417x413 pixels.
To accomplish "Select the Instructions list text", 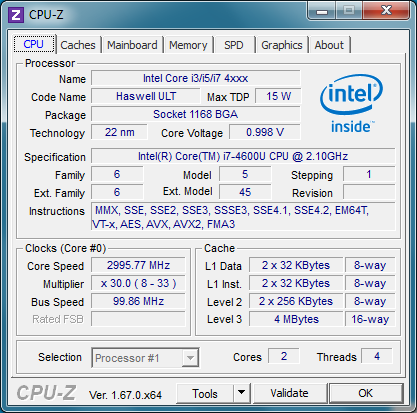I will point(243,217).
